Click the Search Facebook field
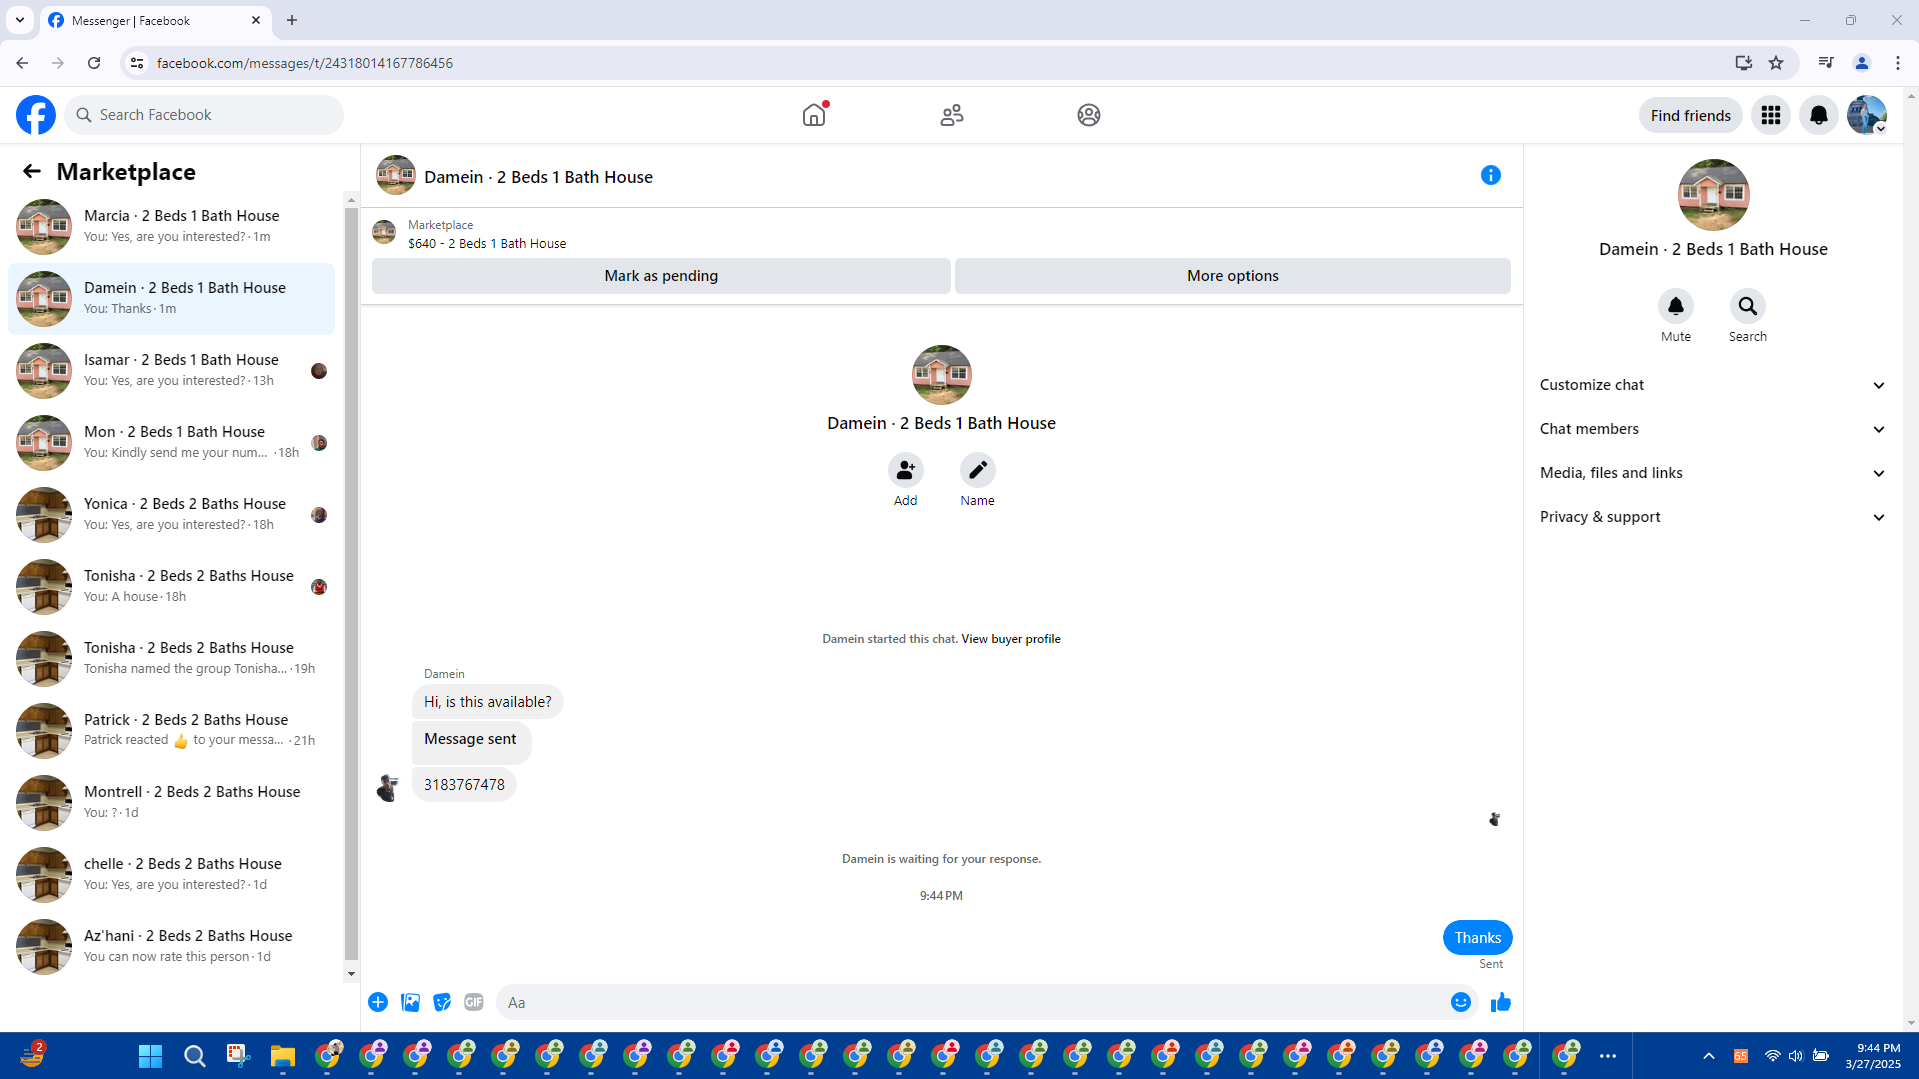The width and height of the screenshot is (1919, 1079). [x=204, y=115]
